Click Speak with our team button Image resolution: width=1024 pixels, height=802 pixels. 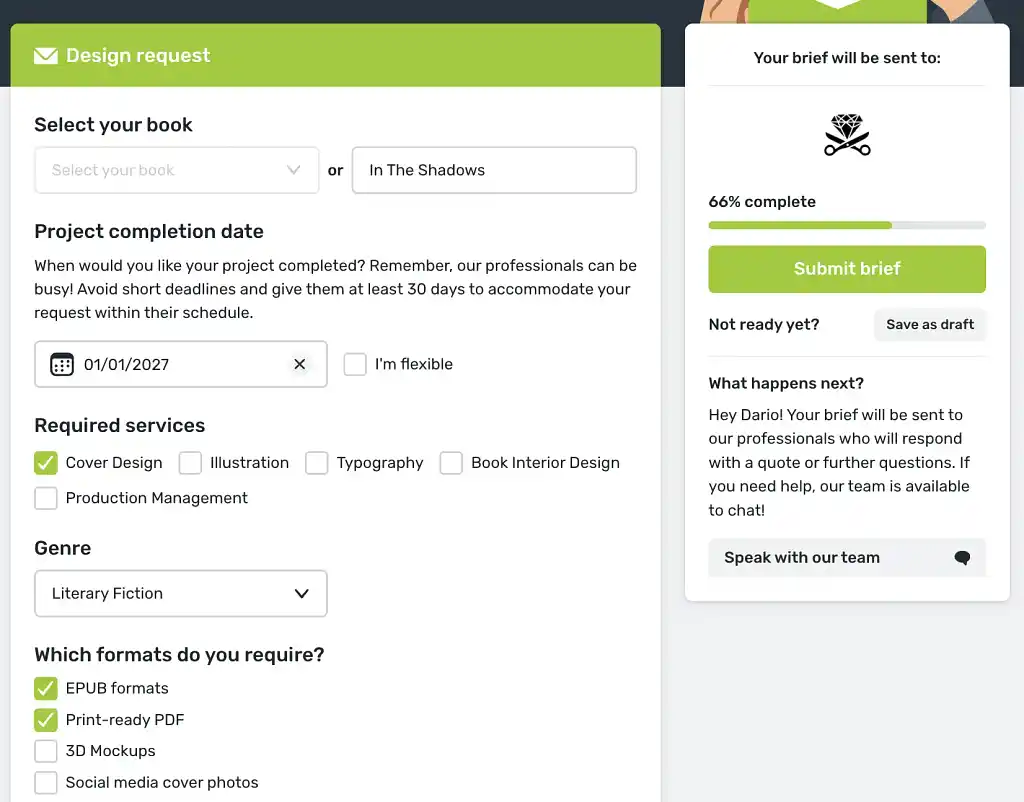(846, 558)
